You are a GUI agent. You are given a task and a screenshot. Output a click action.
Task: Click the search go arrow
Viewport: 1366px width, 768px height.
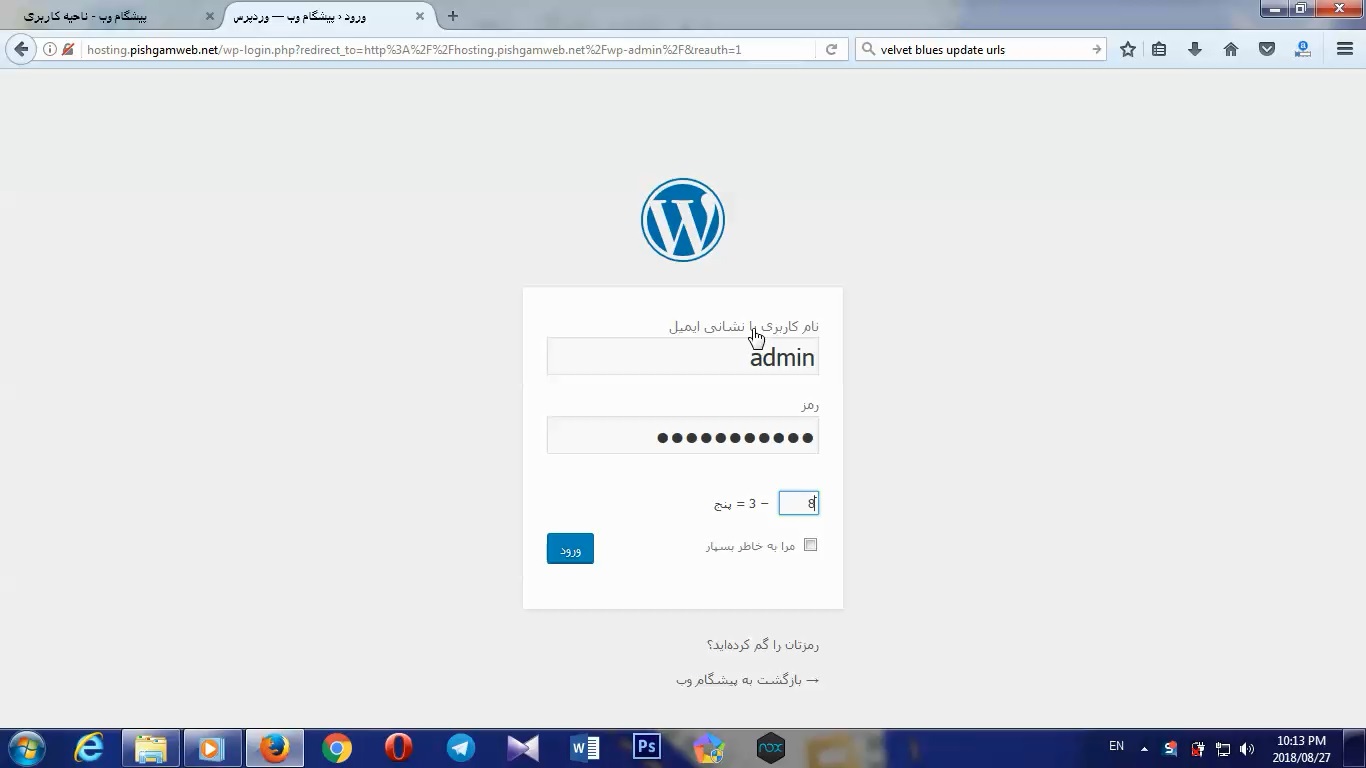(x=1097, y=49)
